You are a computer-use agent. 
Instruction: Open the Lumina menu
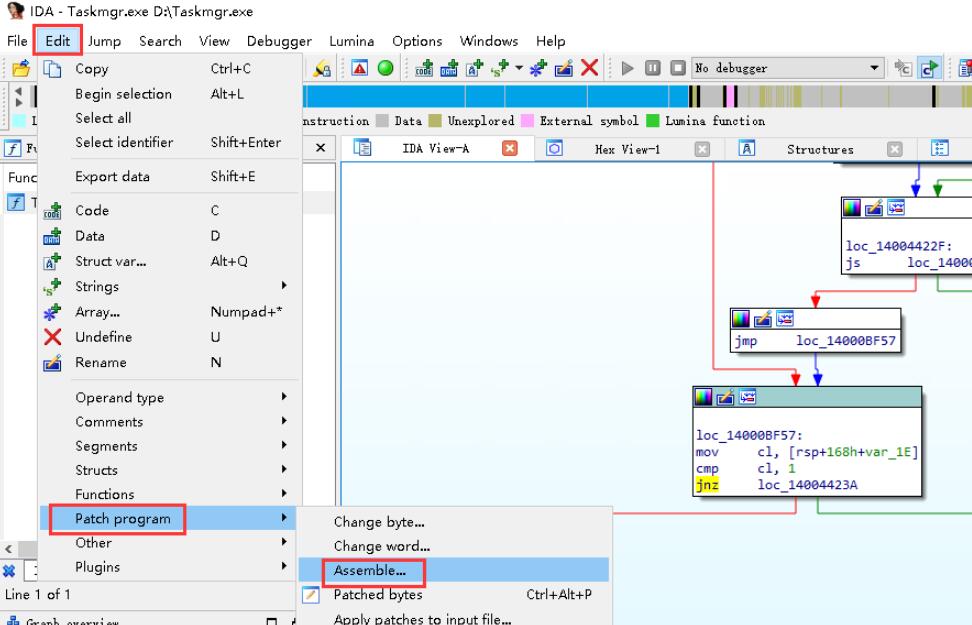tap(351, 41)
